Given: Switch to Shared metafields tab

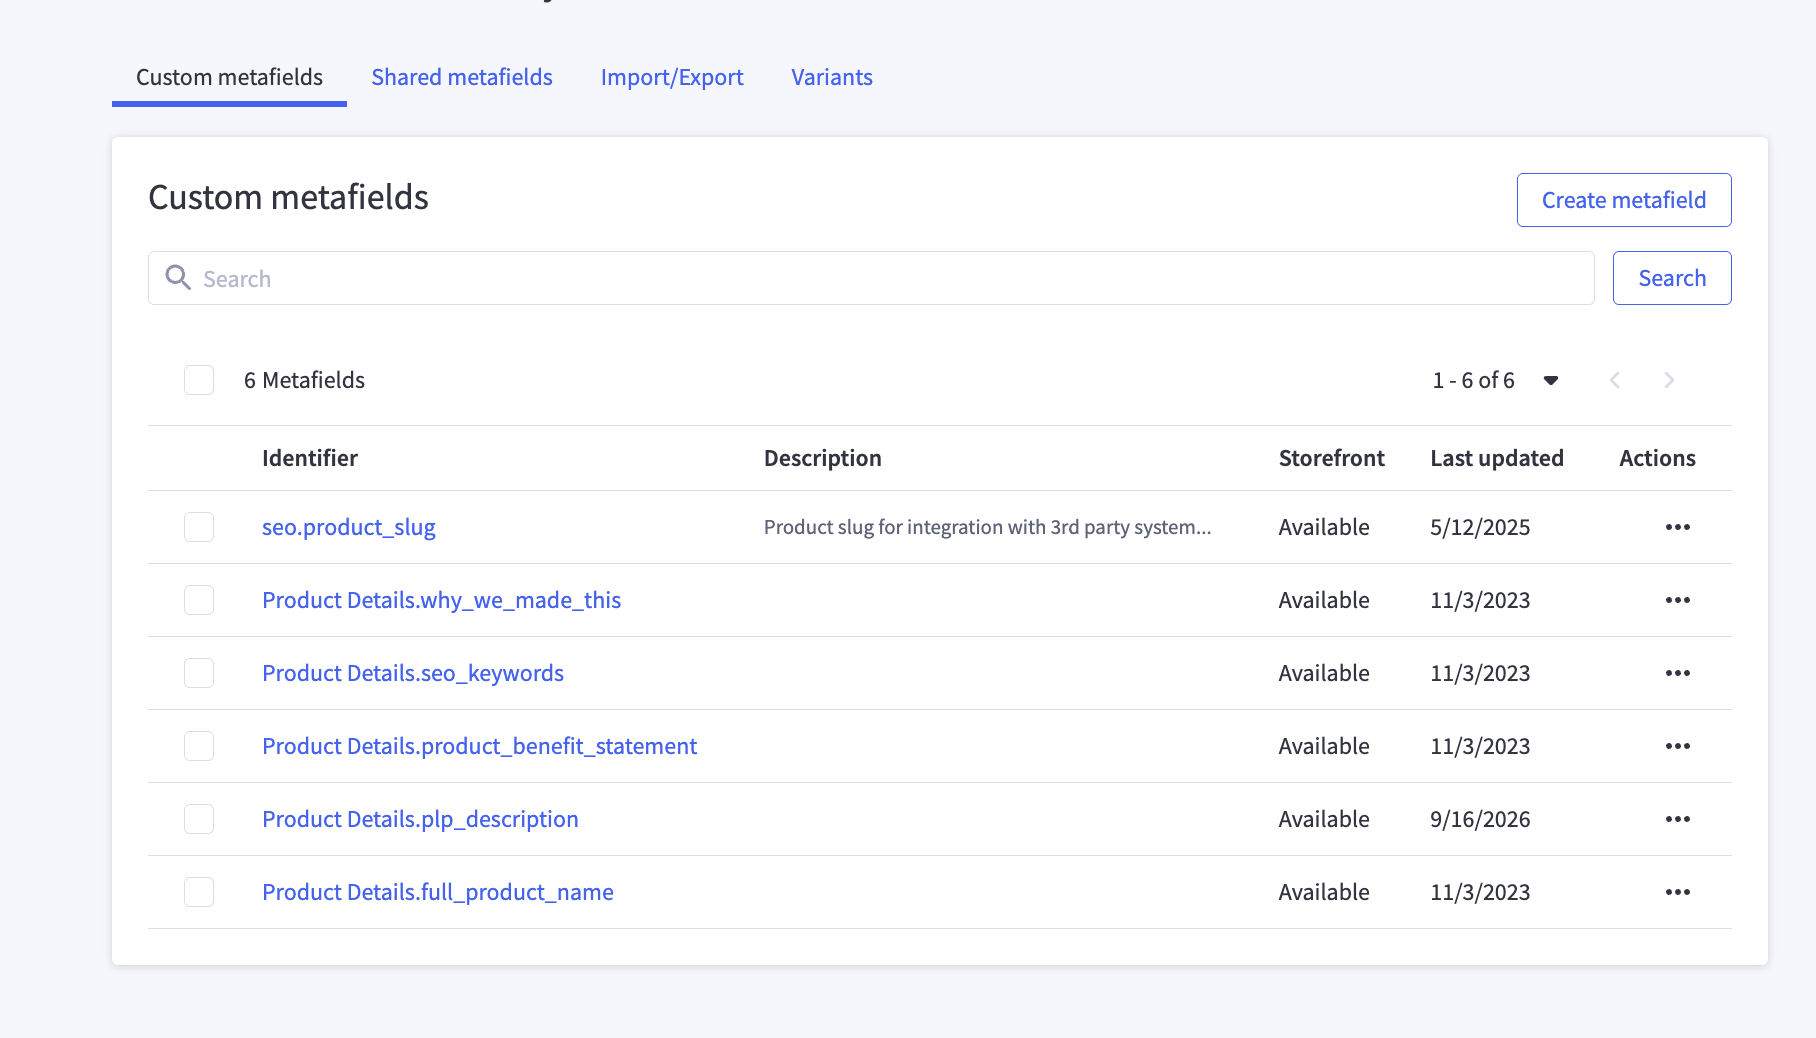Looking at the screenshot, I should (462, 77).
